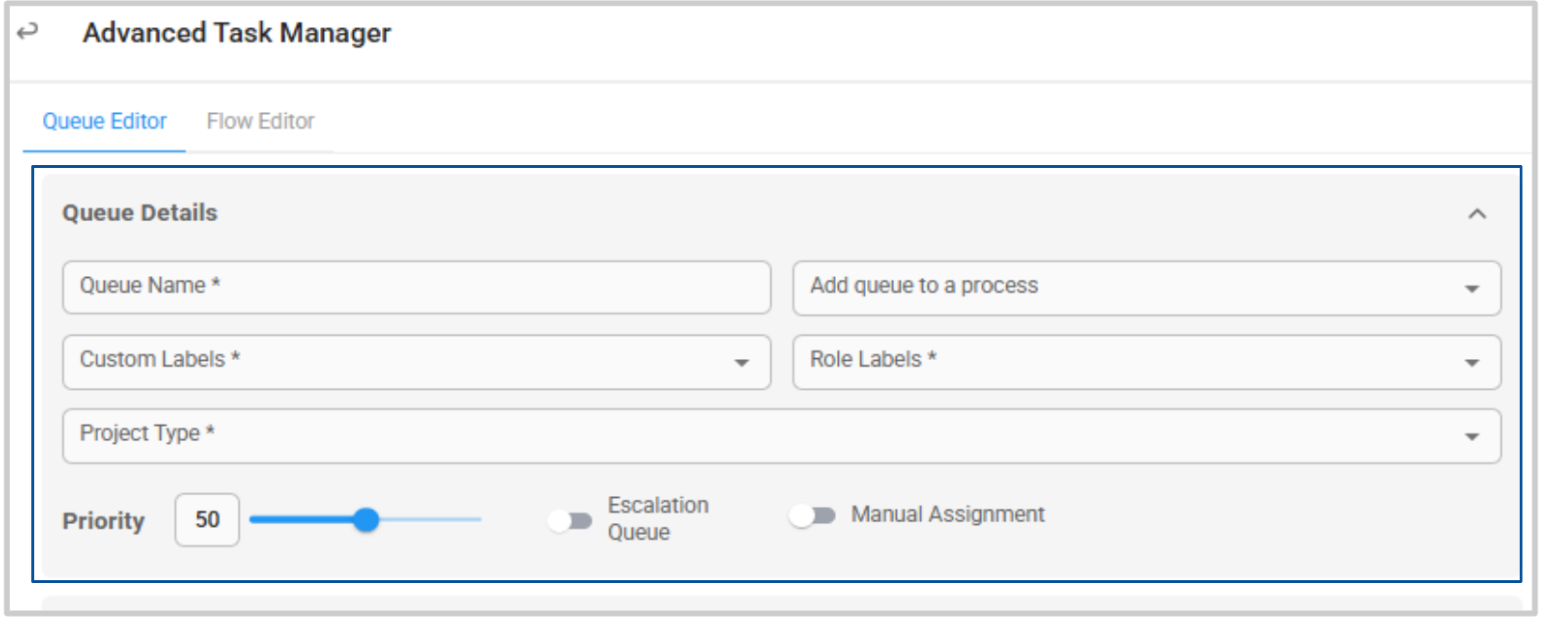Switch to the Flow Editor tab

pos(260,121)
